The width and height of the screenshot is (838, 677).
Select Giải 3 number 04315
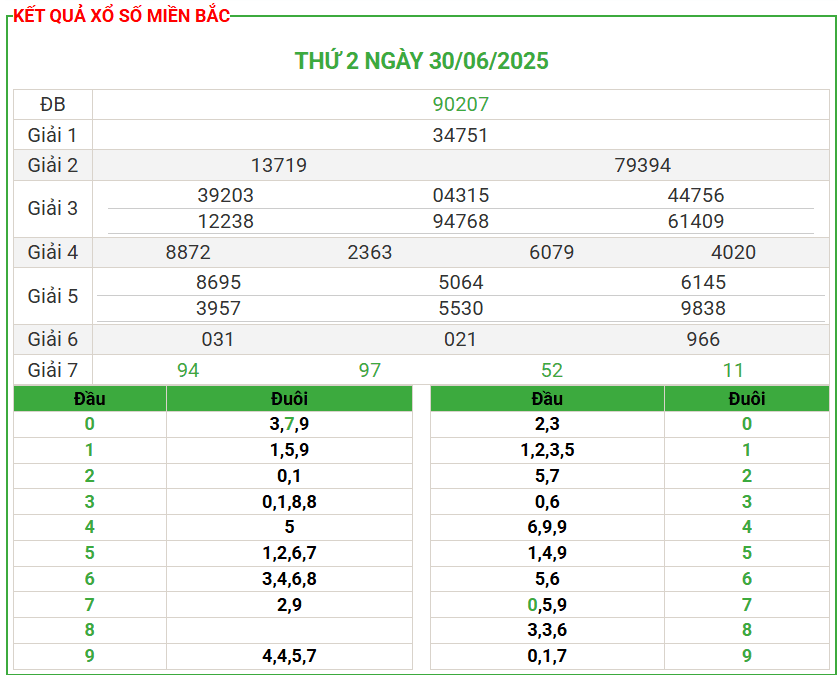(x=461, y=195)
